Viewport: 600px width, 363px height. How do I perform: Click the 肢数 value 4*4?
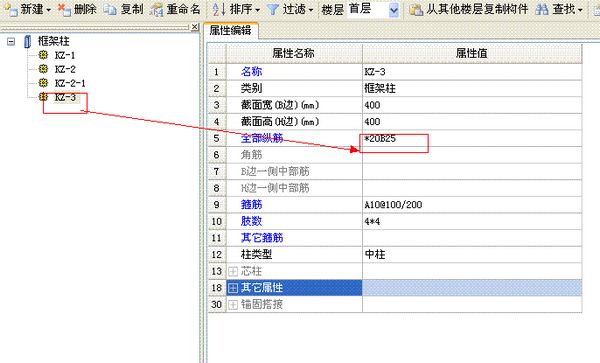click(x=472, y=221)
